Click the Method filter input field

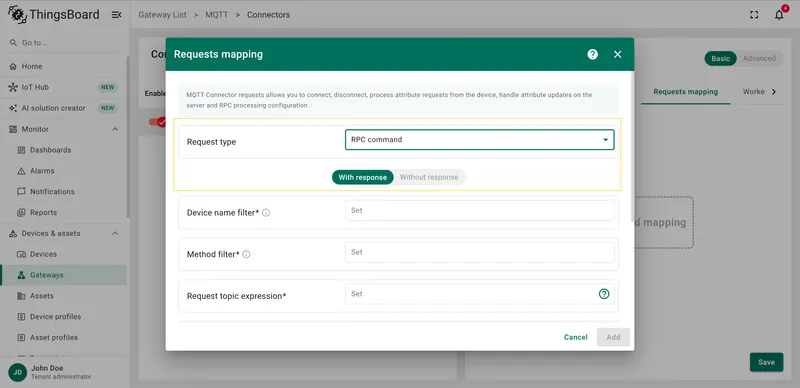pyautogui.click(x=480, y=252)
